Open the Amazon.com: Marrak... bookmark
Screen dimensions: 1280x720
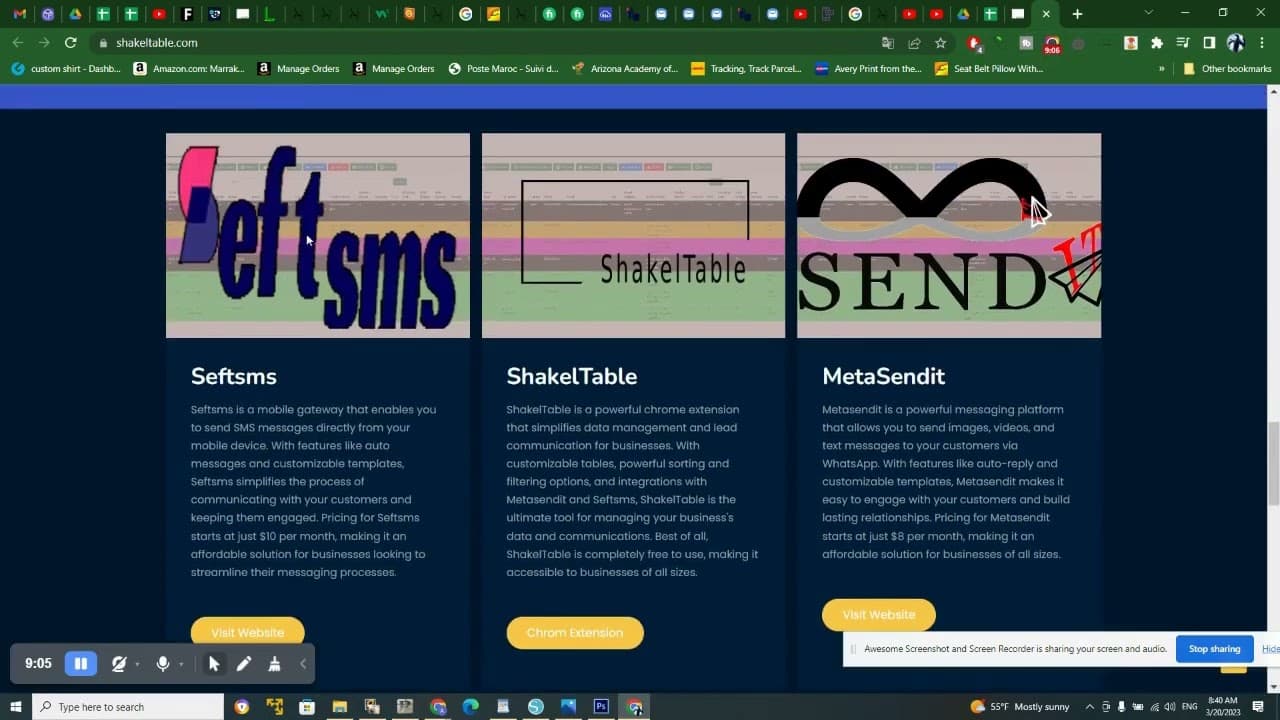[189, 69]
